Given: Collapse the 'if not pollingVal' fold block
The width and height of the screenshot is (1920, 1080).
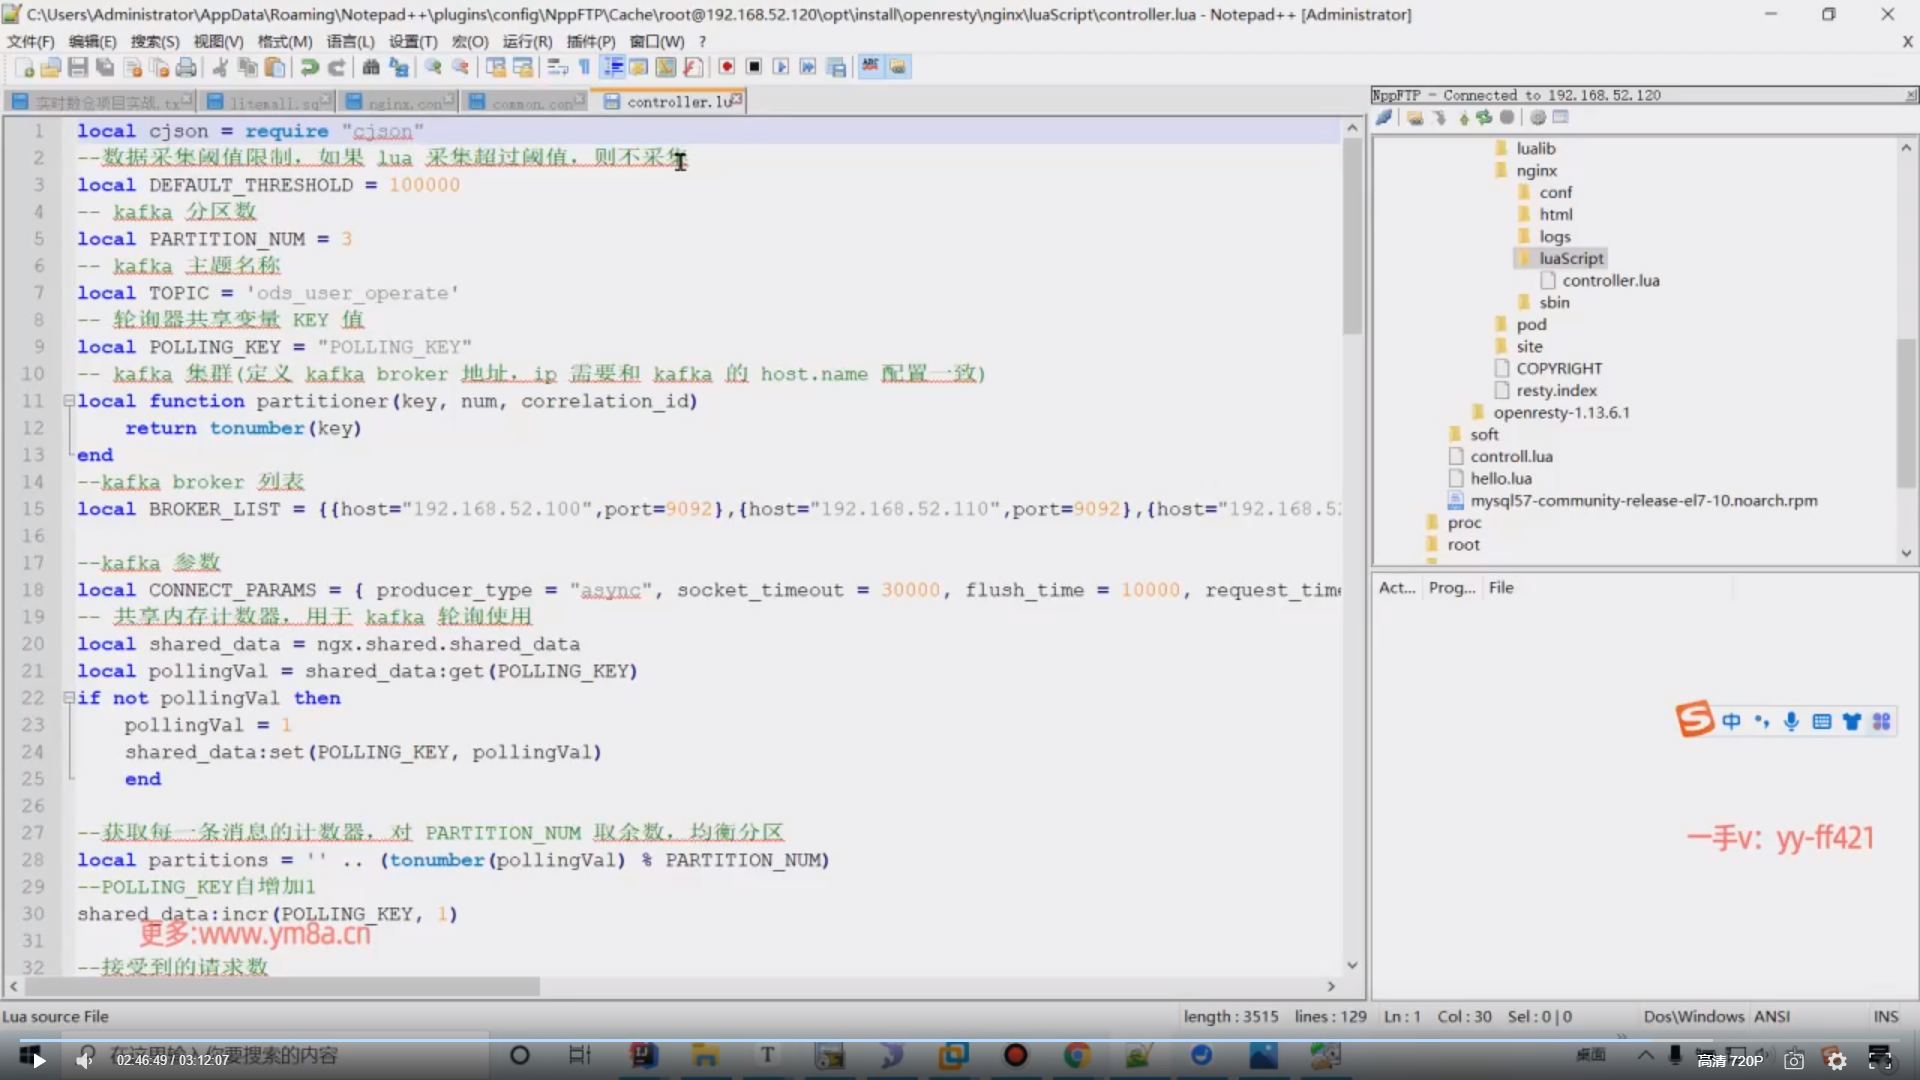Looking at the screenshot, I should pos(69,698).
